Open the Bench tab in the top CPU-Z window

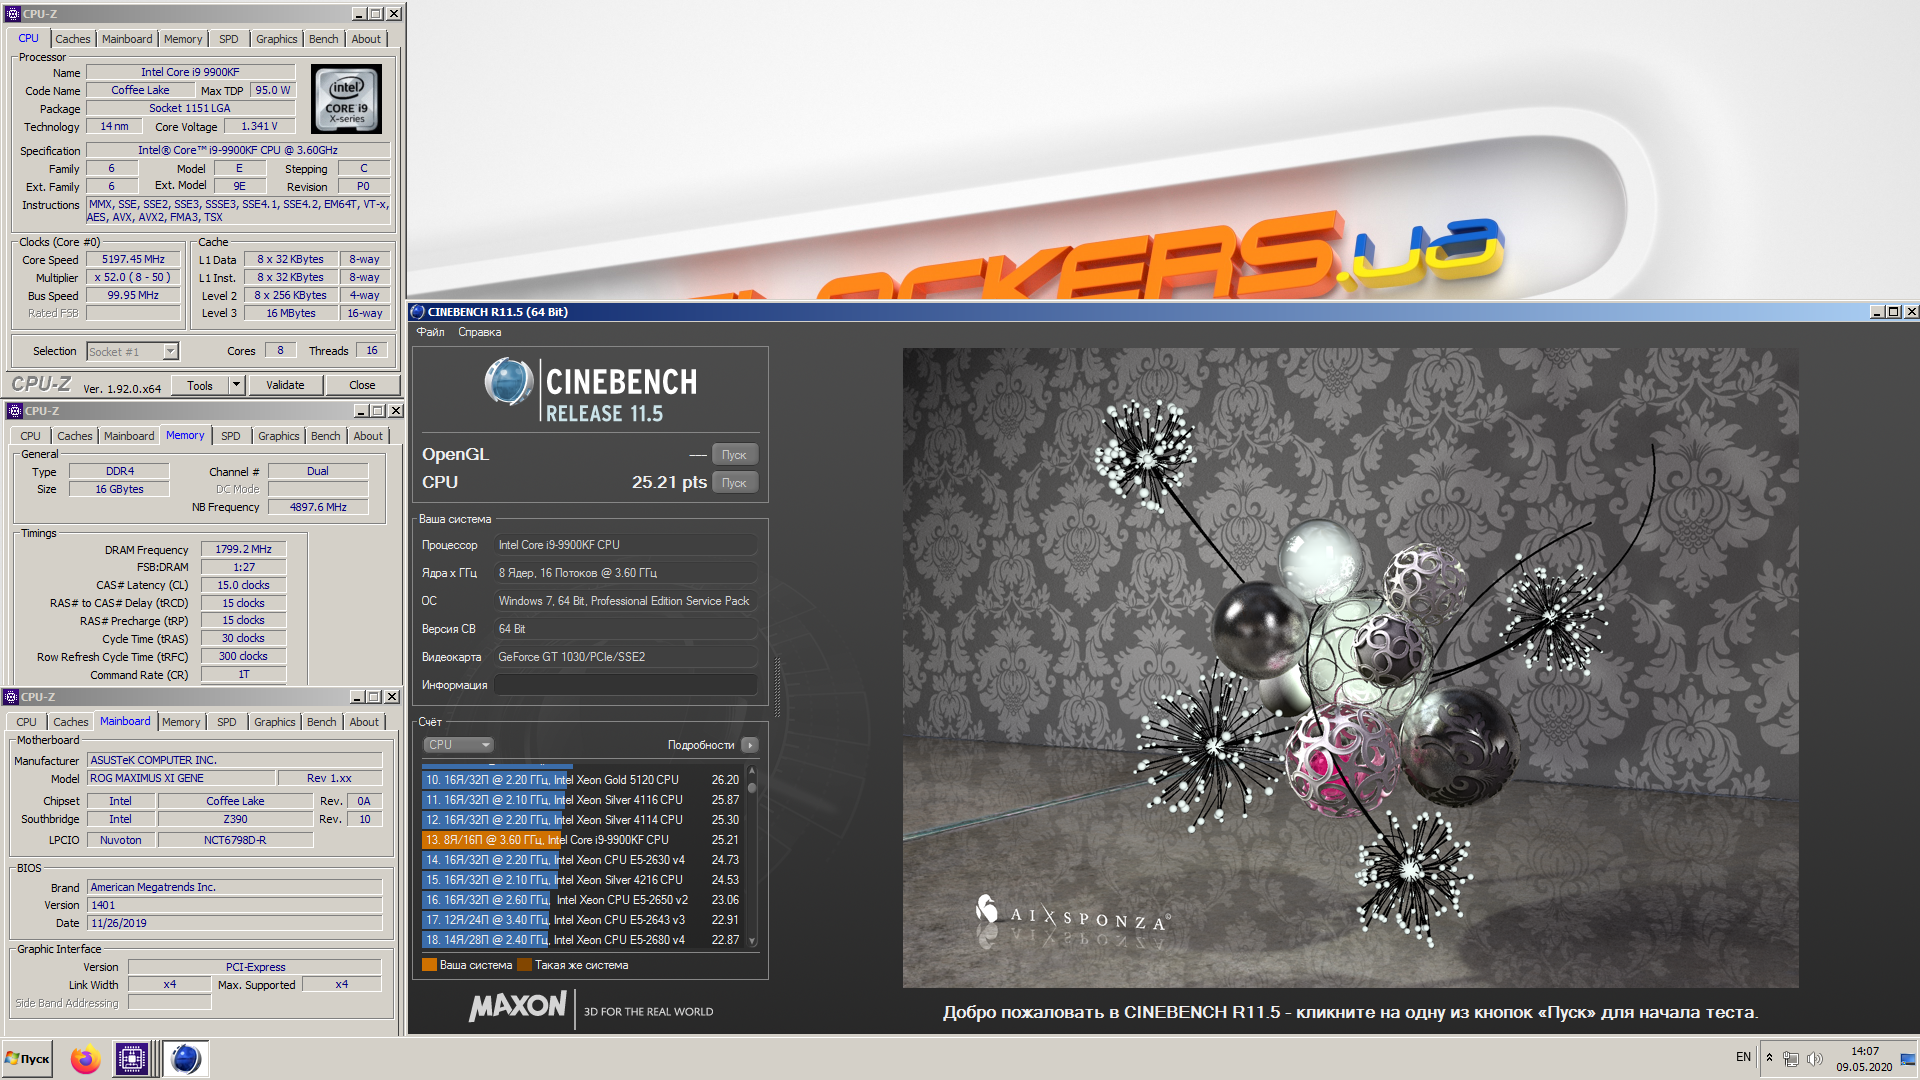[x=324, y=39]
